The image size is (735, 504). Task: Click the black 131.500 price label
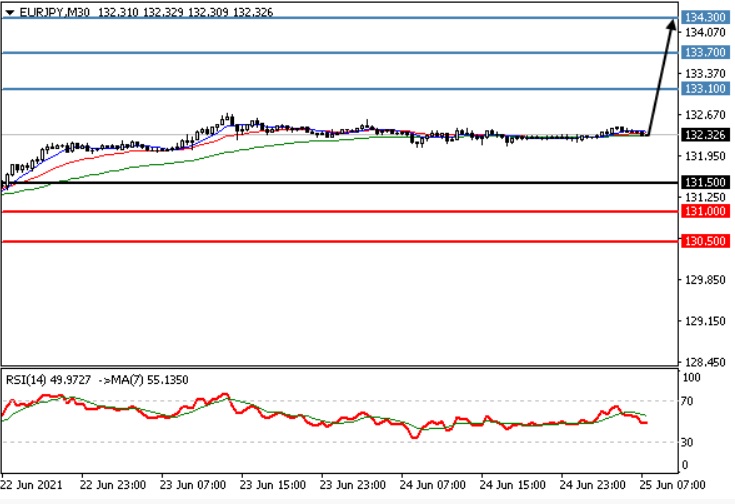[x=705, y=182]
